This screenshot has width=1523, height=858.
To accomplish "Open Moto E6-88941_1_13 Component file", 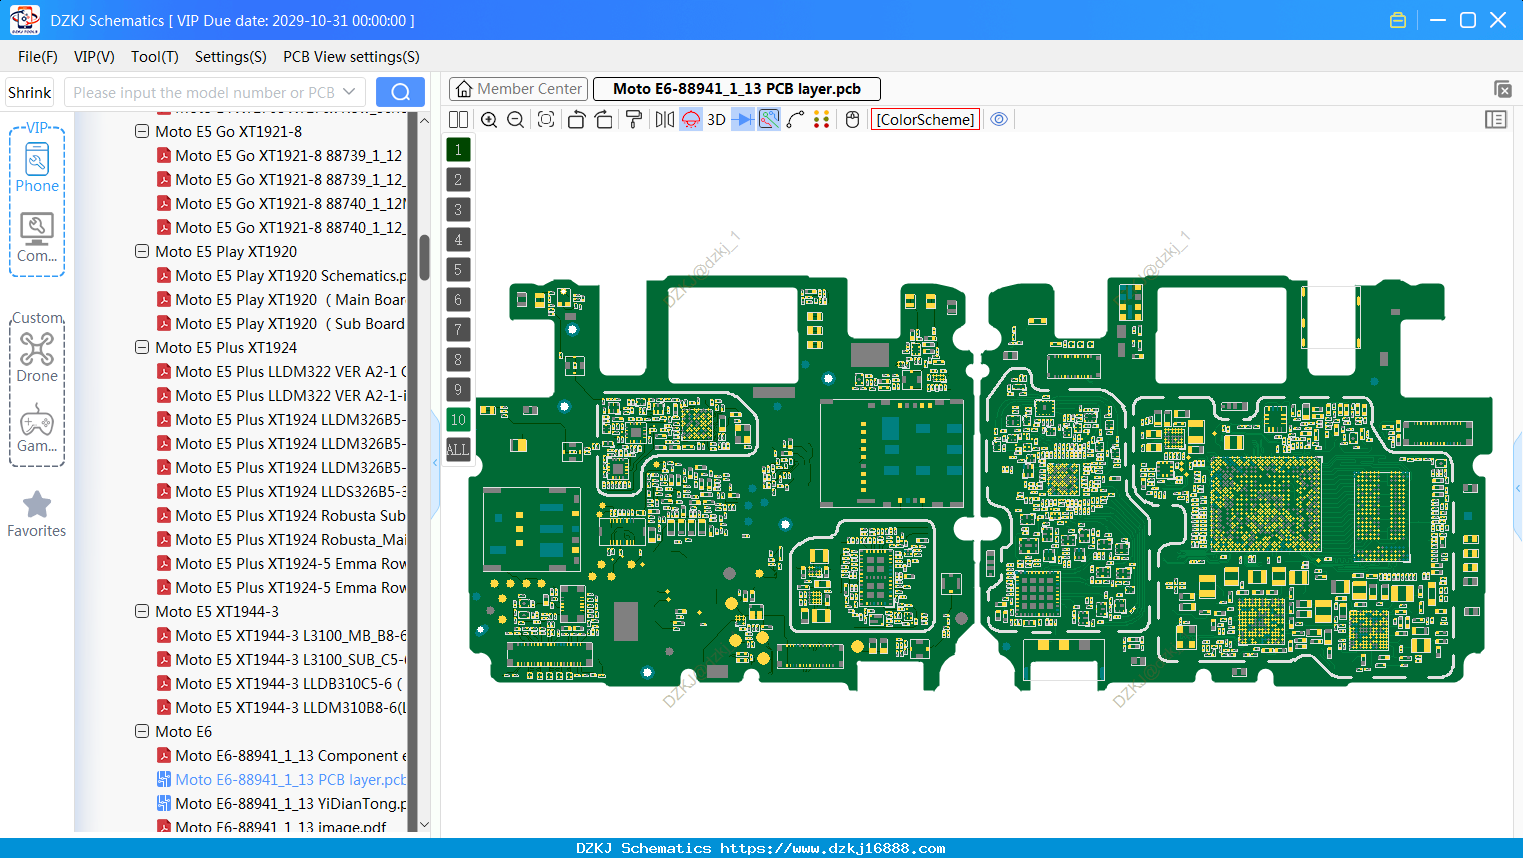I will click(x=282, y=756).
